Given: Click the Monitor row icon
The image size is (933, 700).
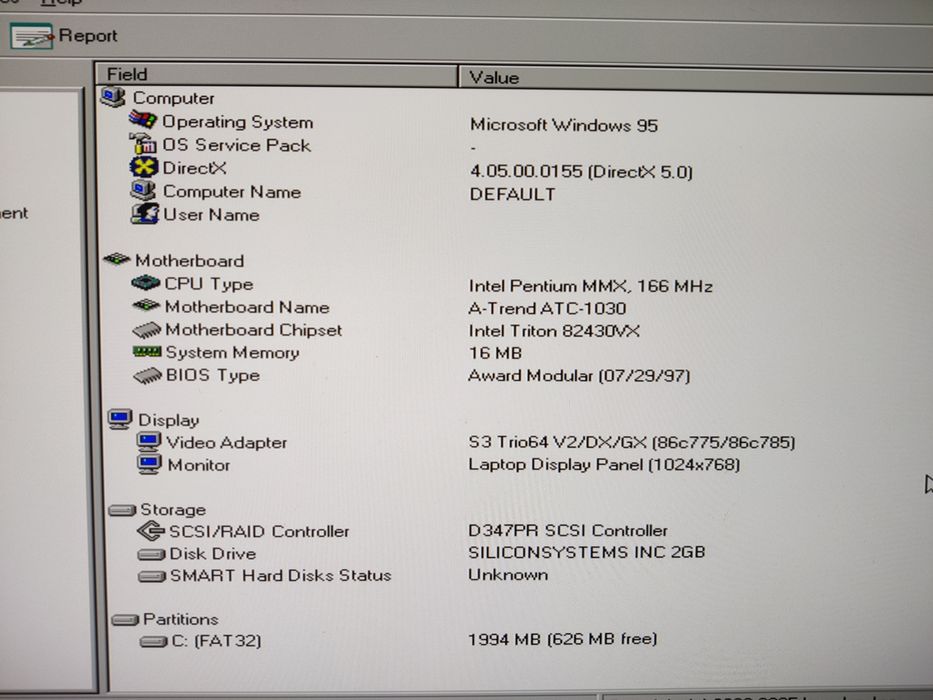Looking at the screenshot, I should coord(149,464).
